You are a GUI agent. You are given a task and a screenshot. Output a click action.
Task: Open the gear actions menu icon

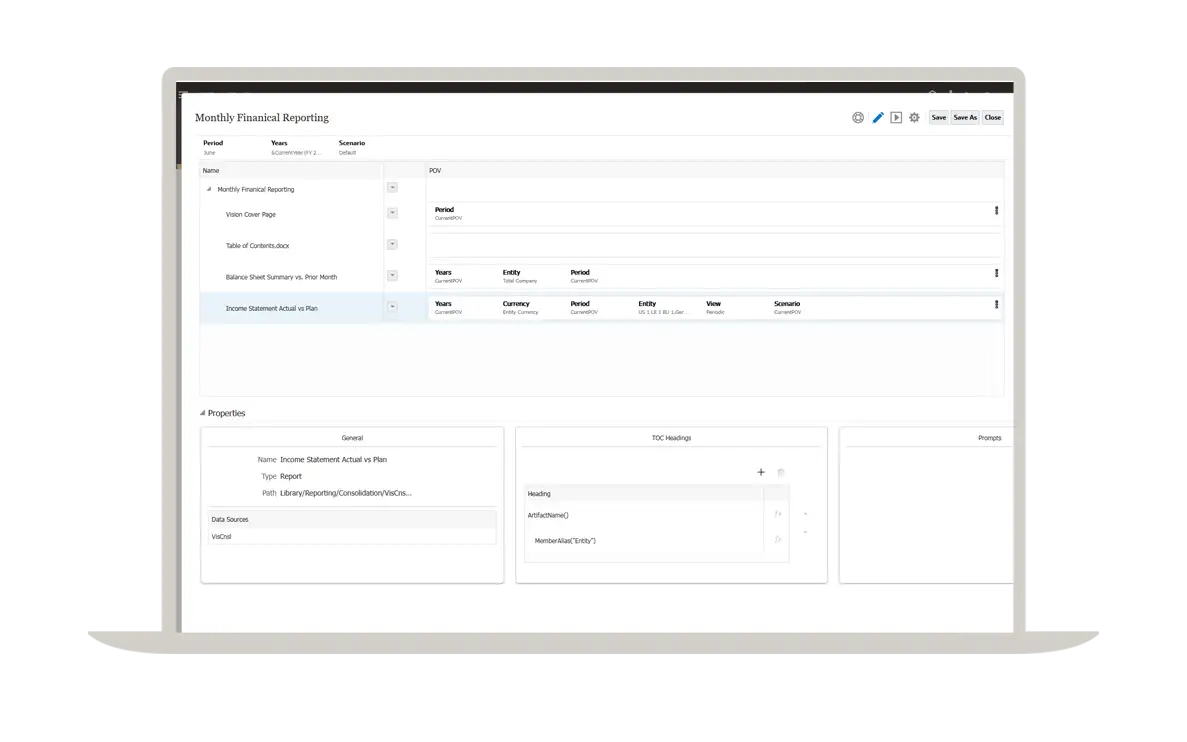coord(914,117)
